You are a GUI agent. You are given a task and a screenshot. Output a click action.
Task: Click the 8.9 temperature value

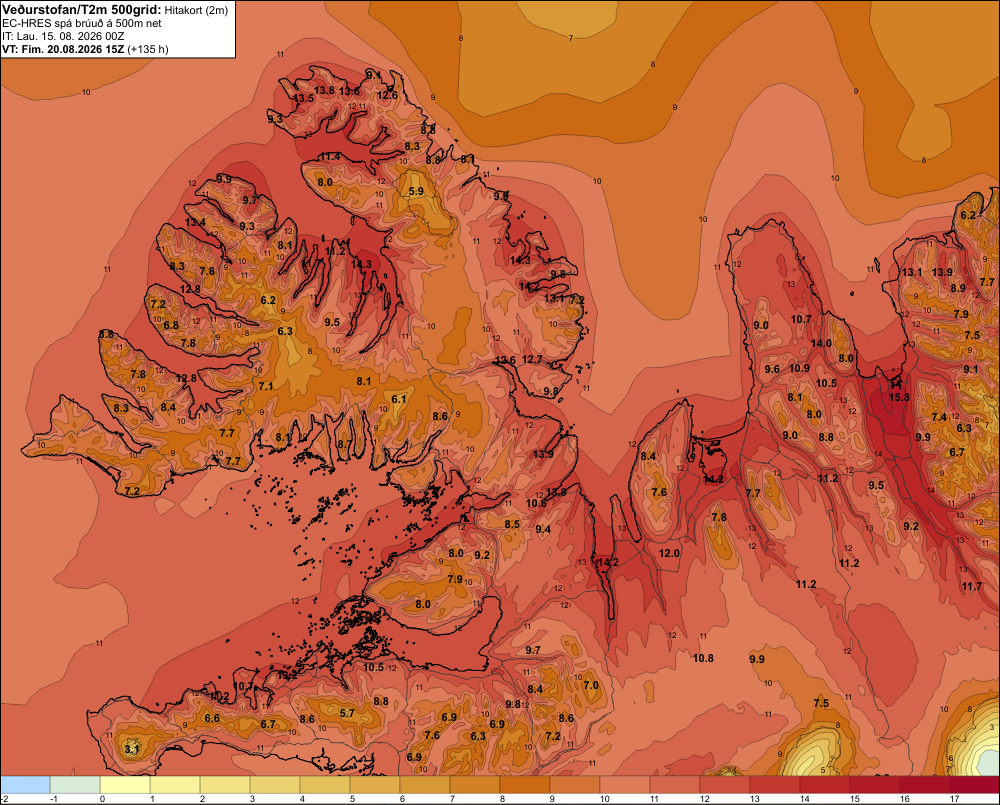tap(958, 288)
